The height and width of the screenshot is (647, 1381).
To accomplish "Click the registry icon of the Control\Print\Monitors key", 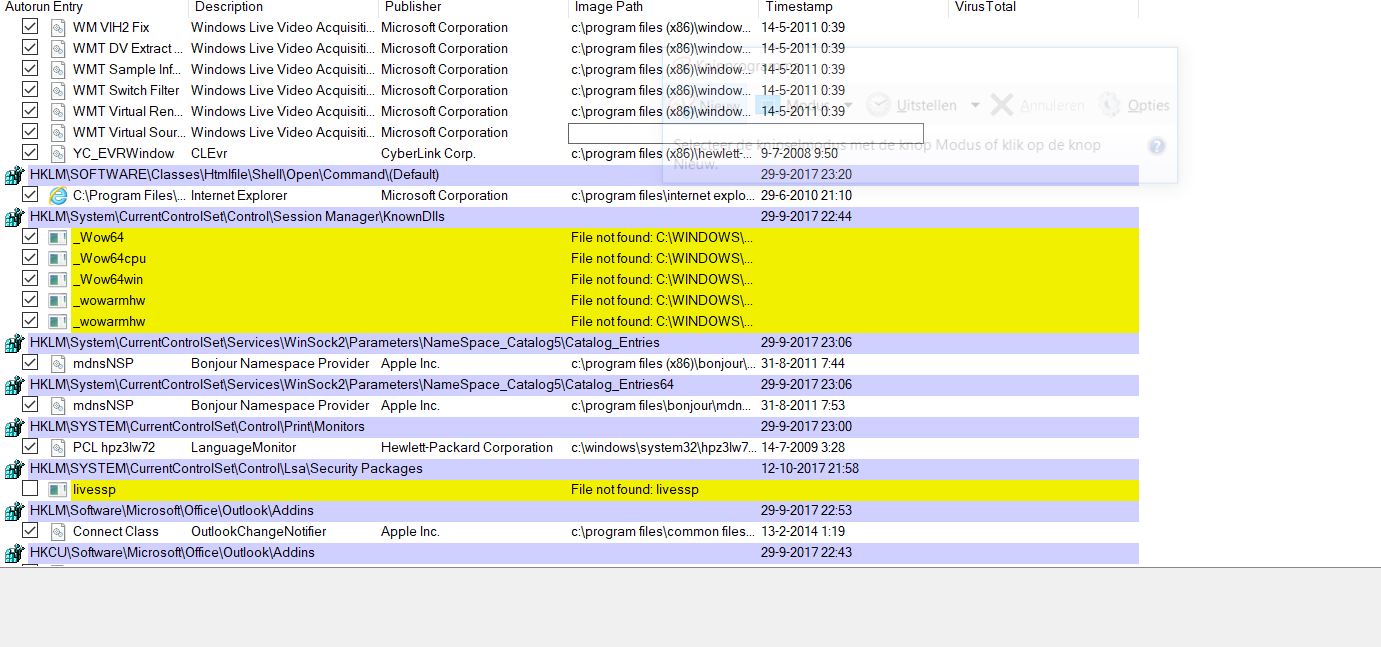I will click(x=13, y=427).
